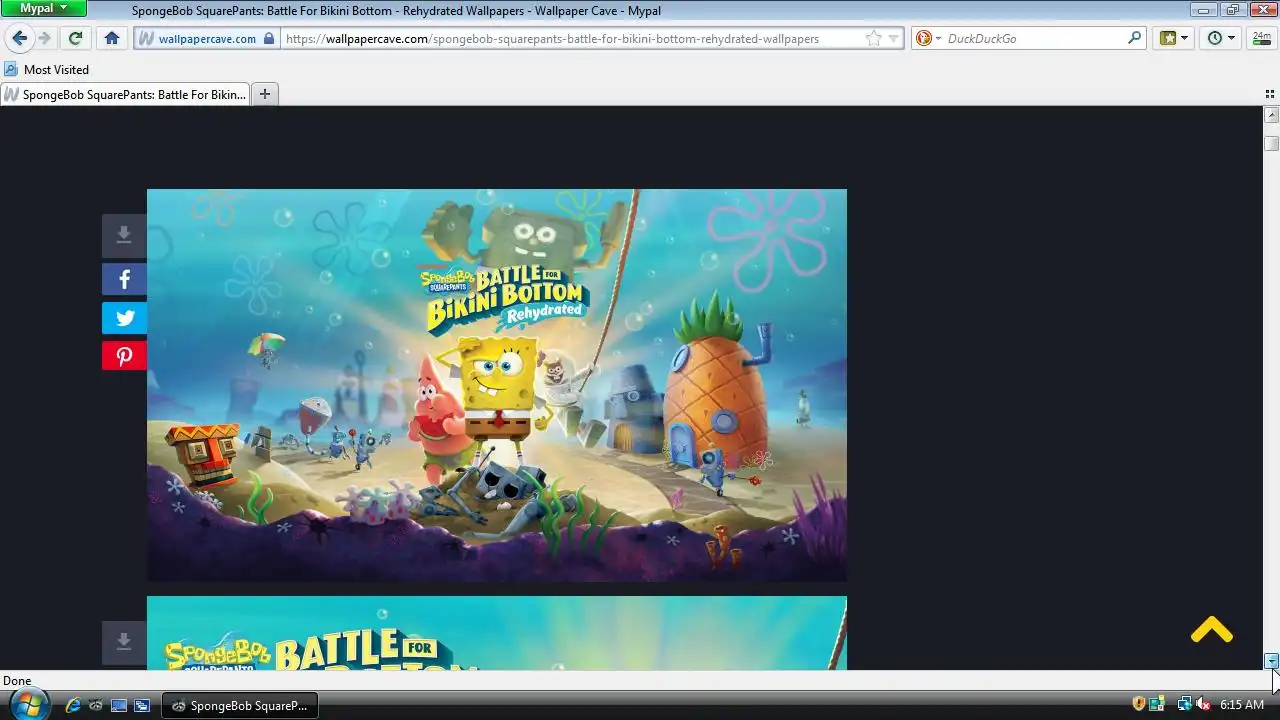
Task: Bookmark this page with the star icon
Action: tap(873, 38)
